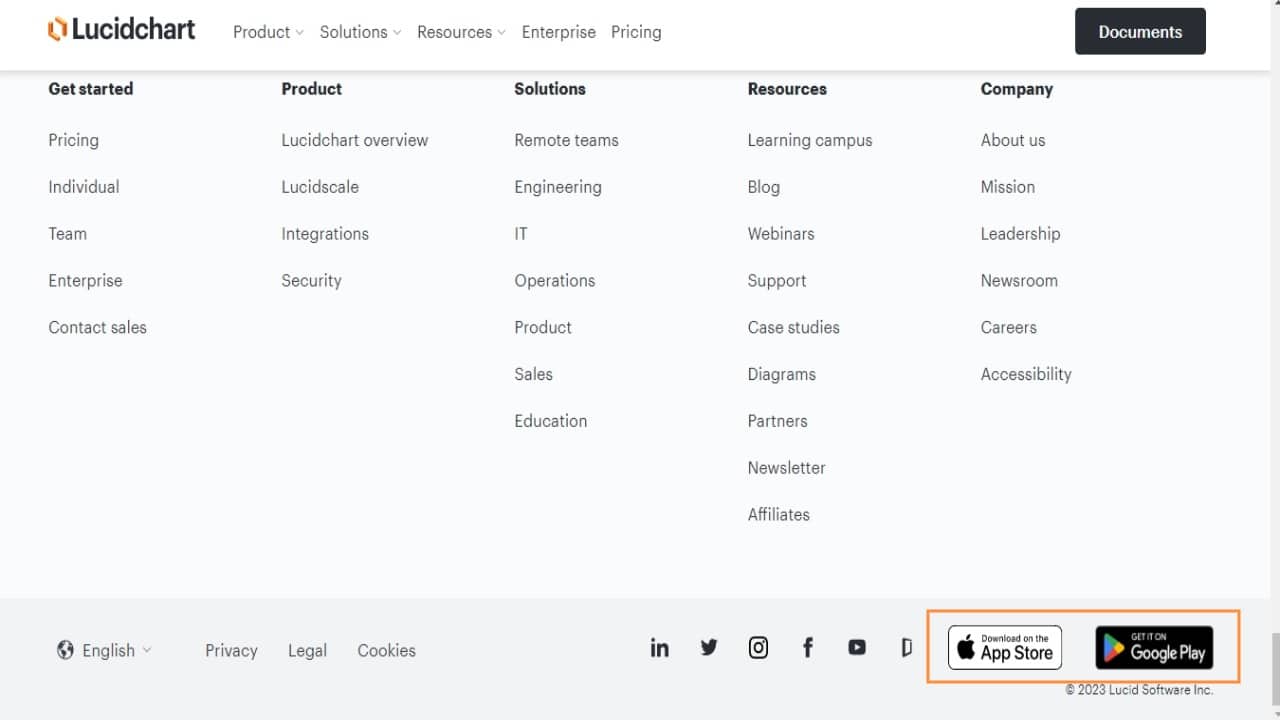Click the globe language icon
1280x720 pixels.
pyautogui.click(x=65, y=650)
